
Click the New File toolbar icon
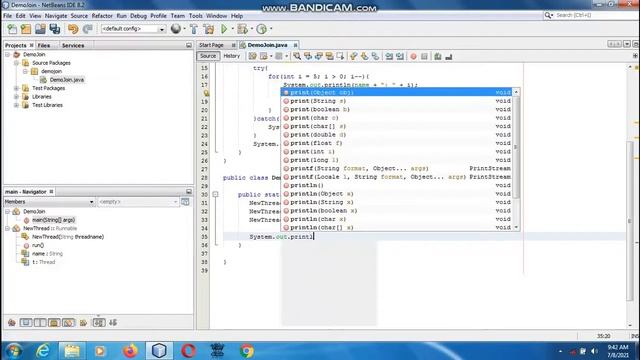tap(12, 29)
